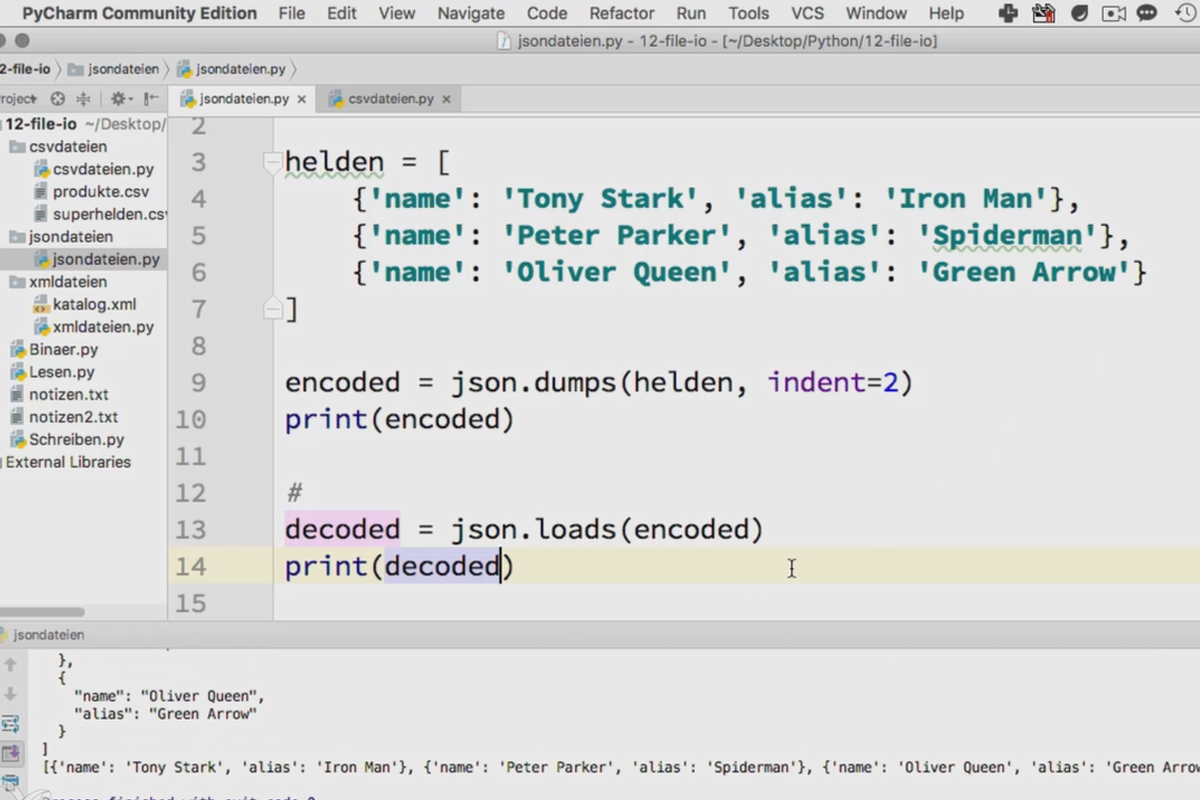The height and width of the screenshot is (800, 1200).
Task: Click the print icon in Run panel
Action: pyautogui.click(x=10, y=782)
